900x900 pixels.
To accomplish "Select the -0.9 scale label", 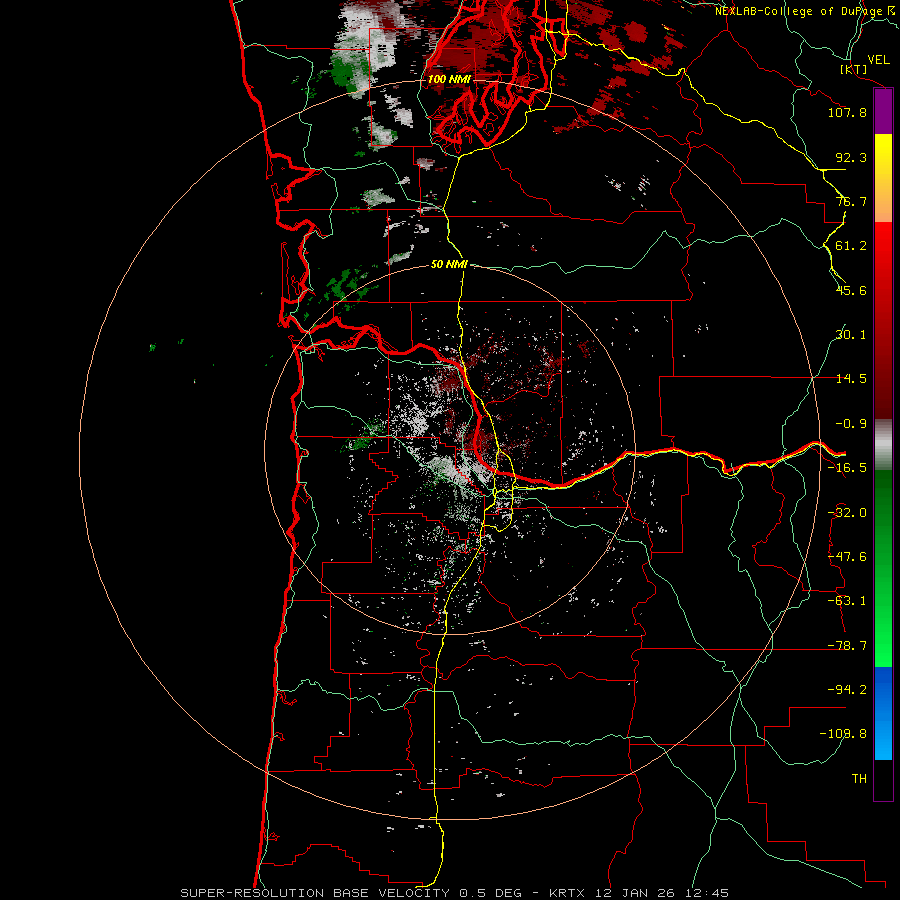I will [x=851, y=424].
